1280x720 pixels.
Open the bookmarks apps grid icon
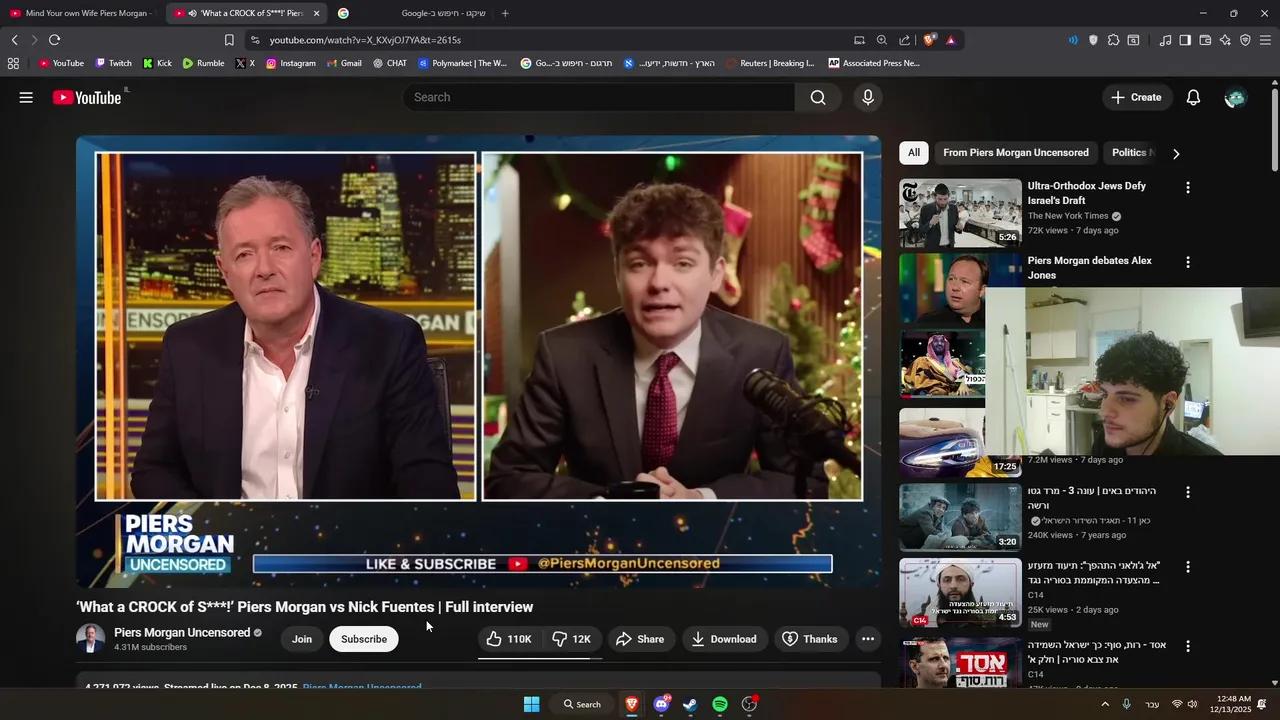point(13,63)
